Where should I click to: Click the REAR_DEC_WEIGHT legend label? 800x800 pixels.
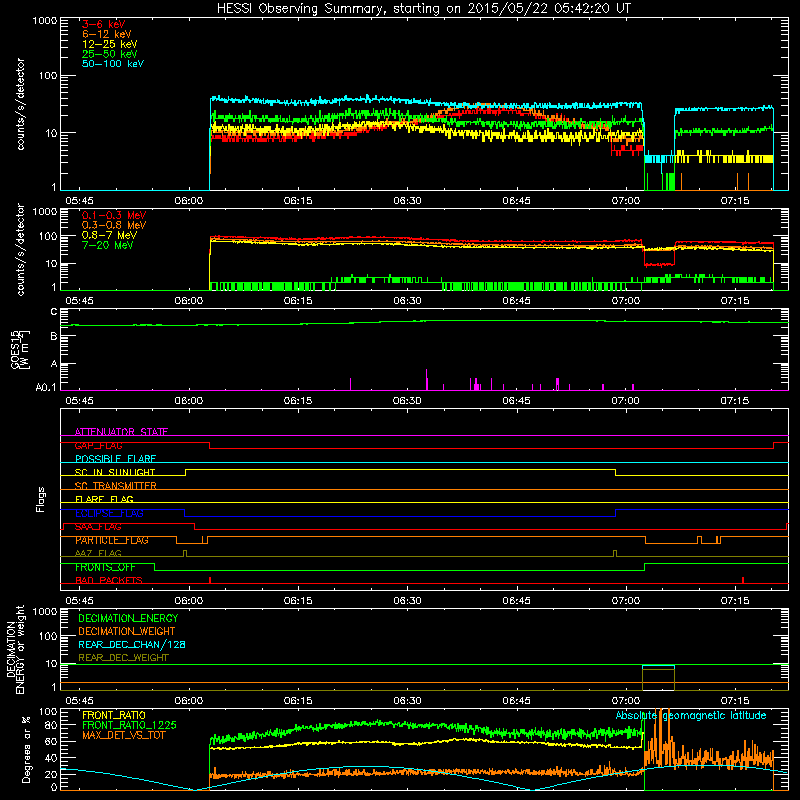tap(123, 658)
